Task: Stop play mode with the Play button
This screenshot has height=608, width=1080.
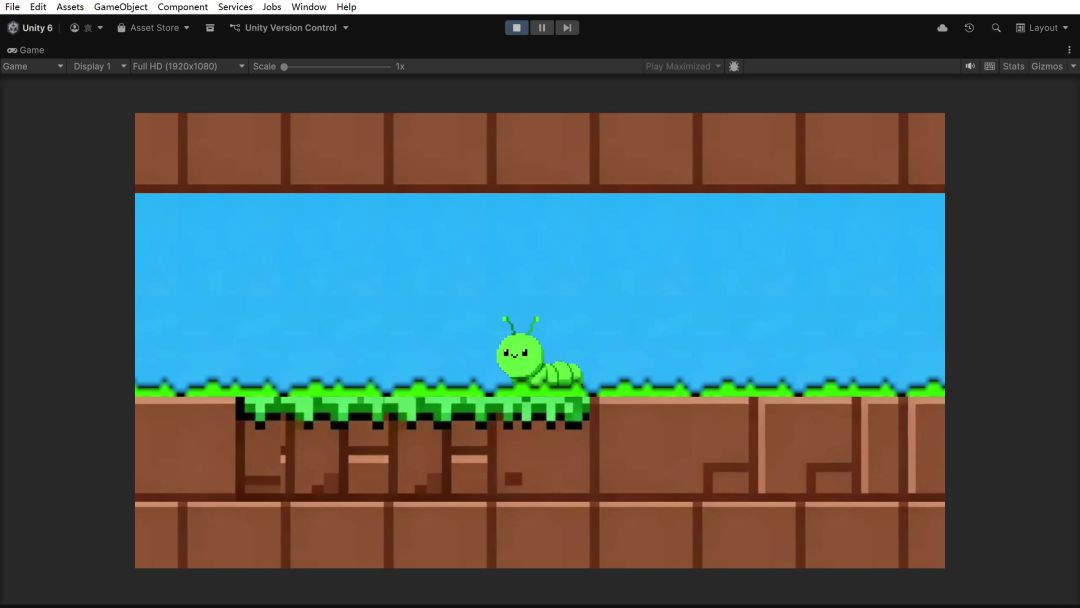Action: point(517,28)
